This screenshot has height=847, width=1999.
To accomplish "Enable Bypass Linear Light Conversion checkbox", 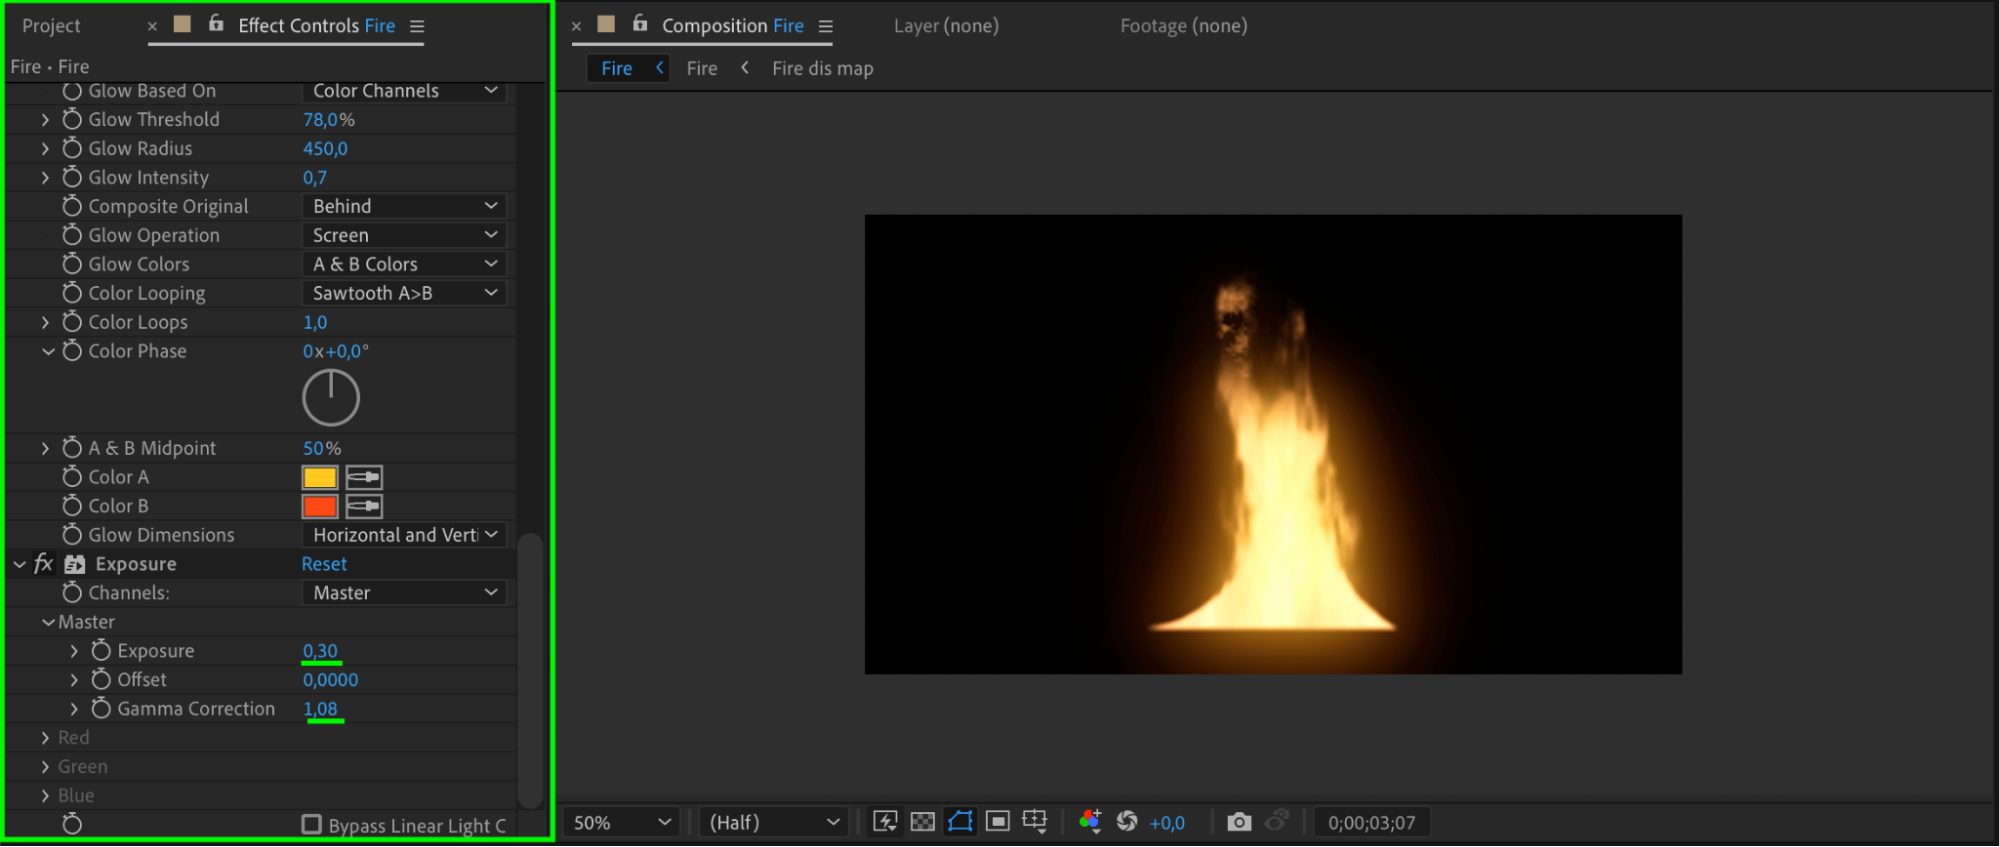I will click(x=312, y=825).
